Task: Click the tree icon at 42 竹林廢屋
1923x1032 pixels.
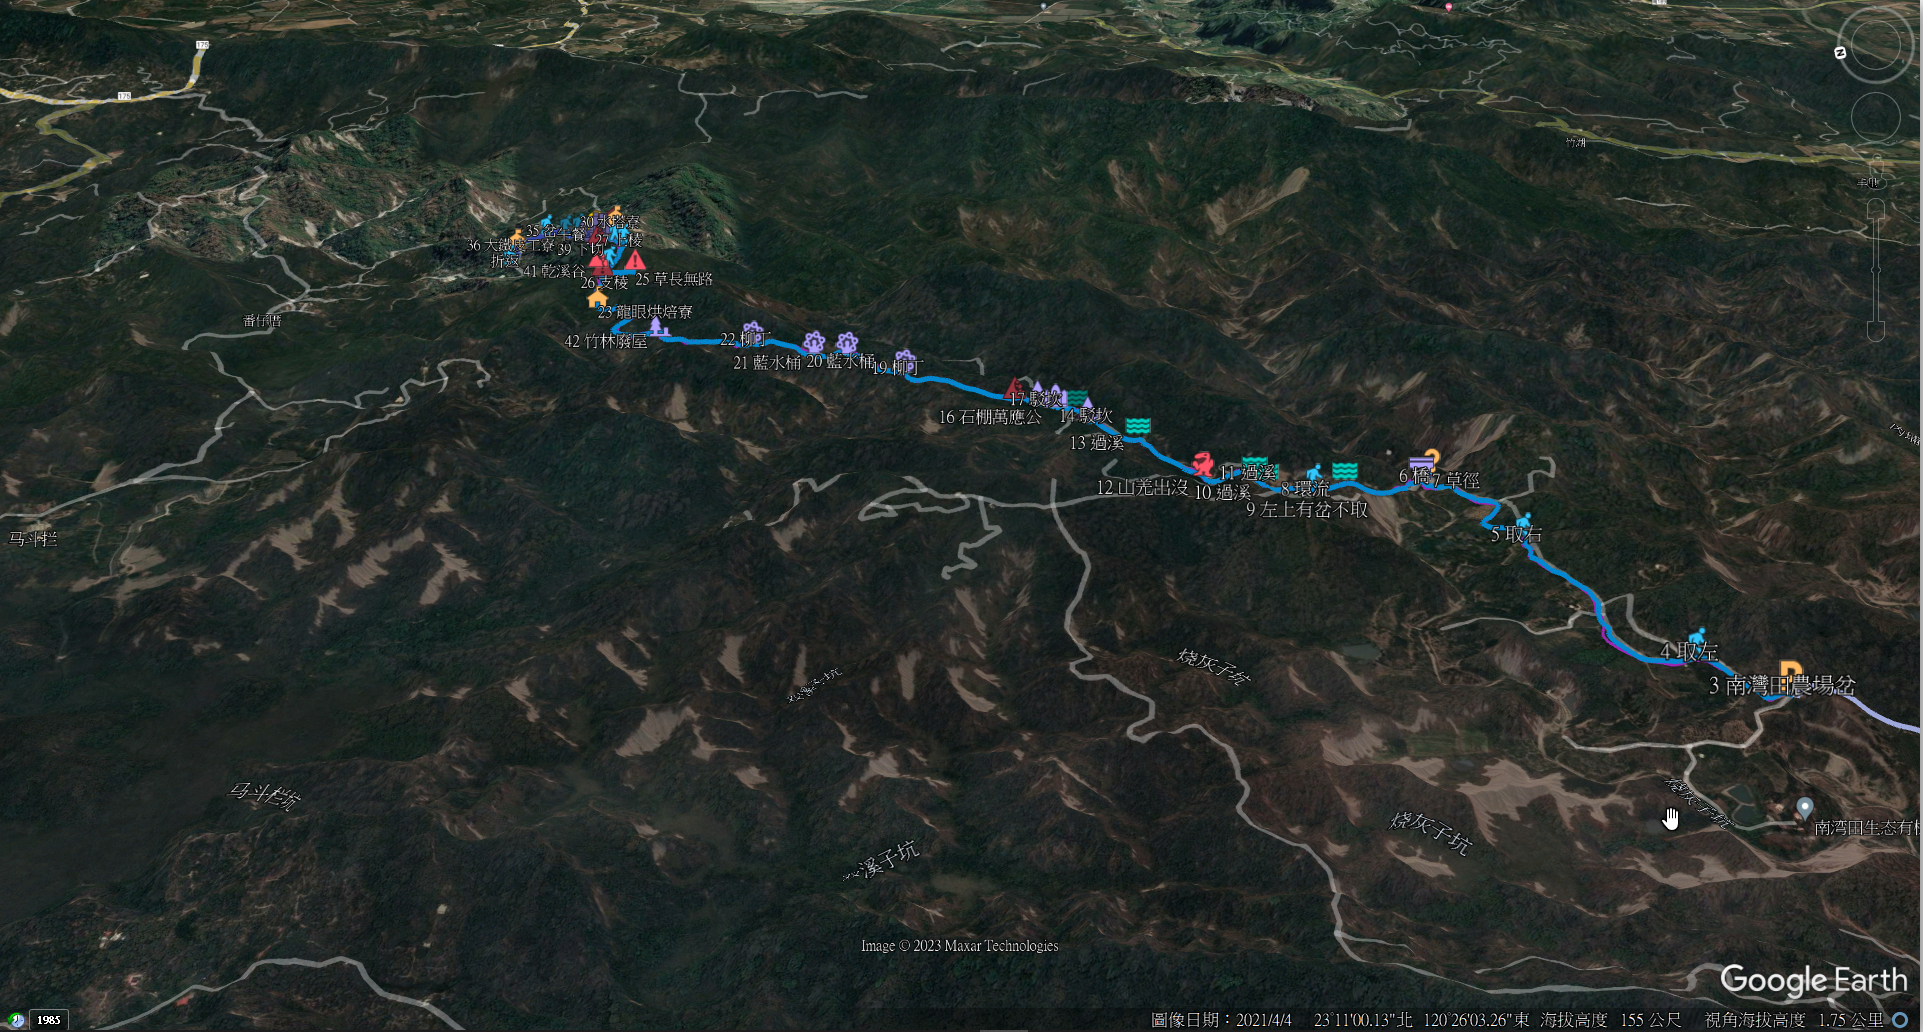Action: click(656, 326)
